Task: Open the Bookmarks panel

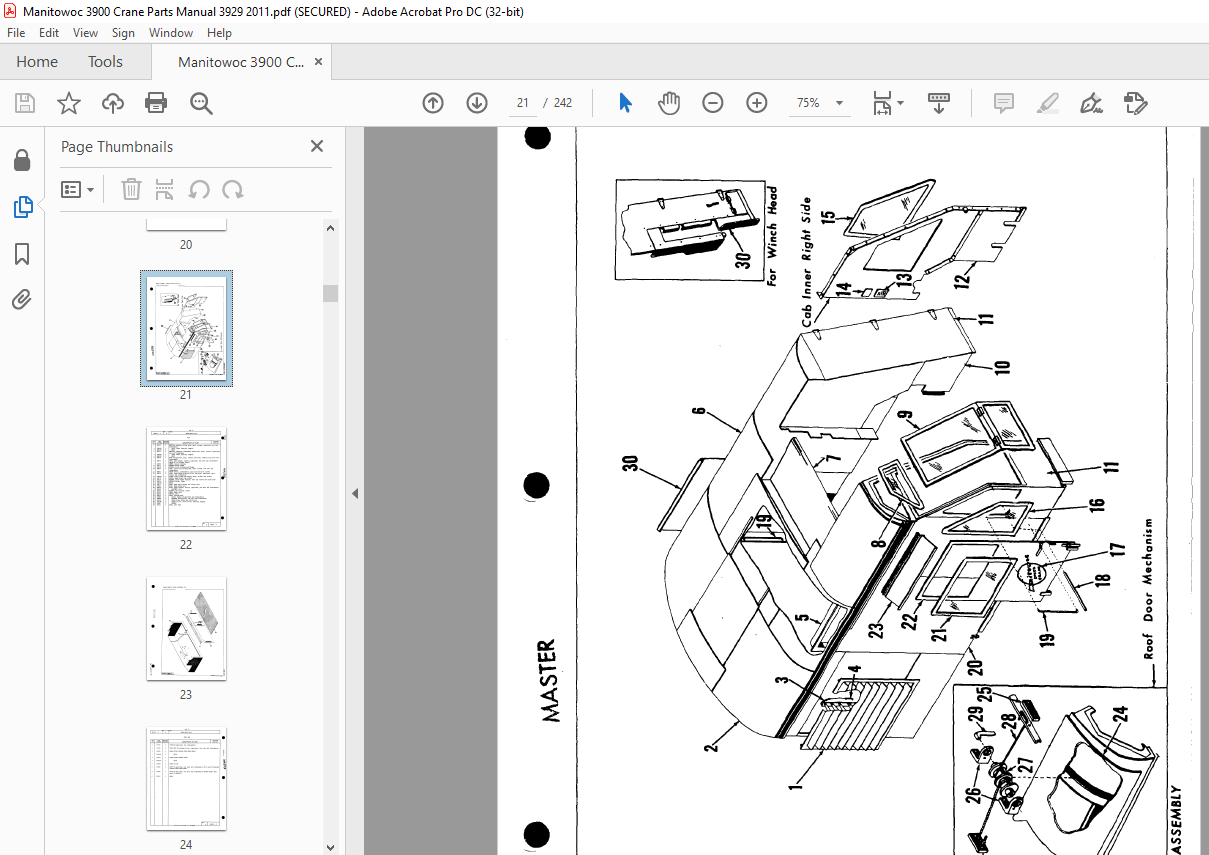Action: tap(22, 254)
